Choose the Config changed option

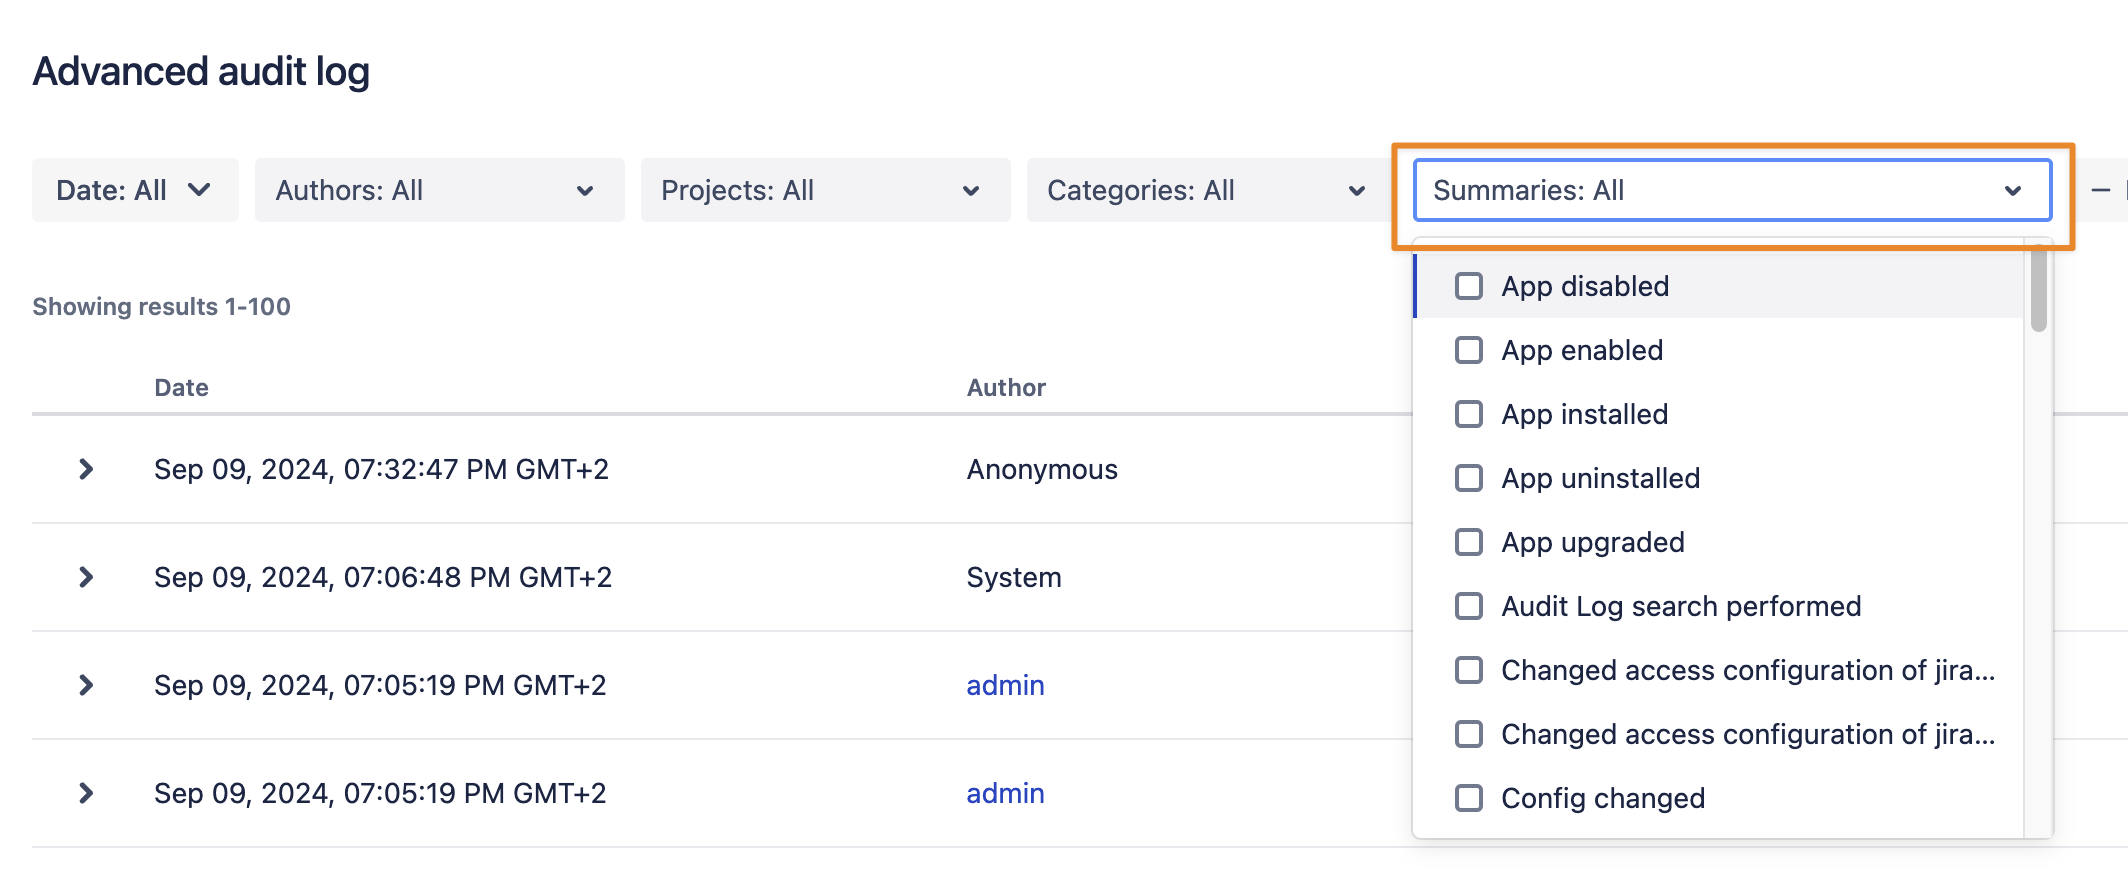coord(1469,799)
